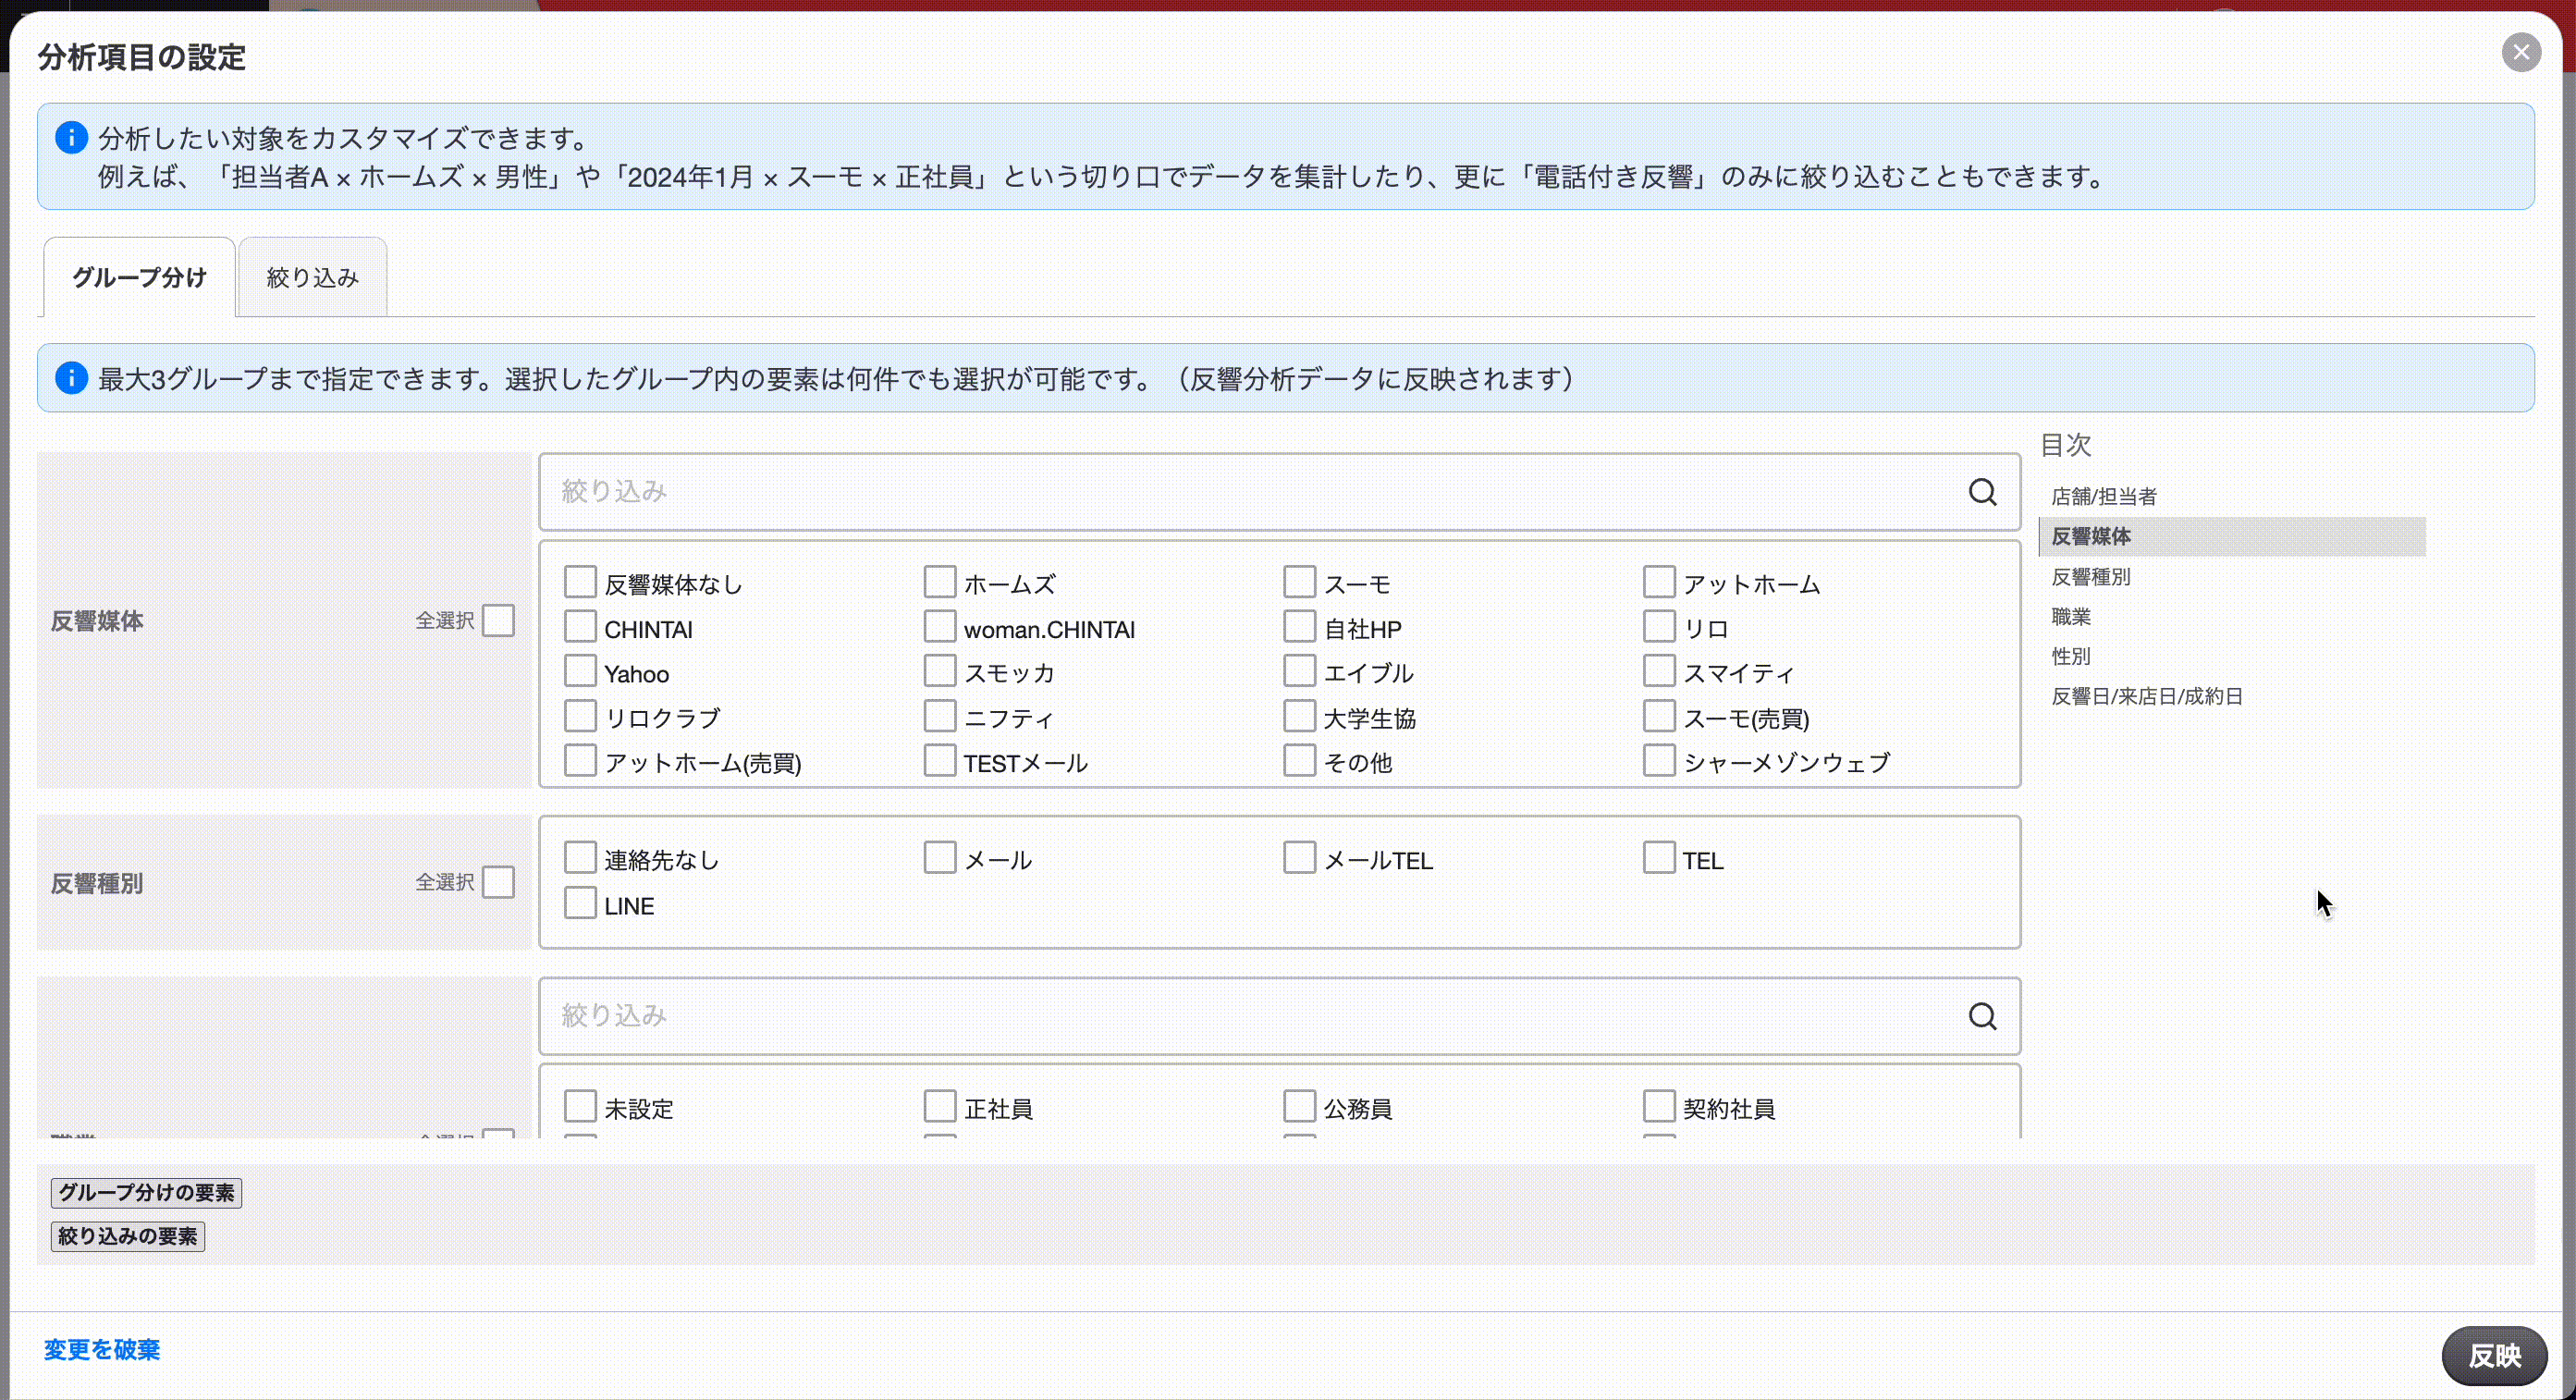Close the 分析項目の設定 dialog
This screenshot has width=2576, height=1400.
(x=2521, y=52)
